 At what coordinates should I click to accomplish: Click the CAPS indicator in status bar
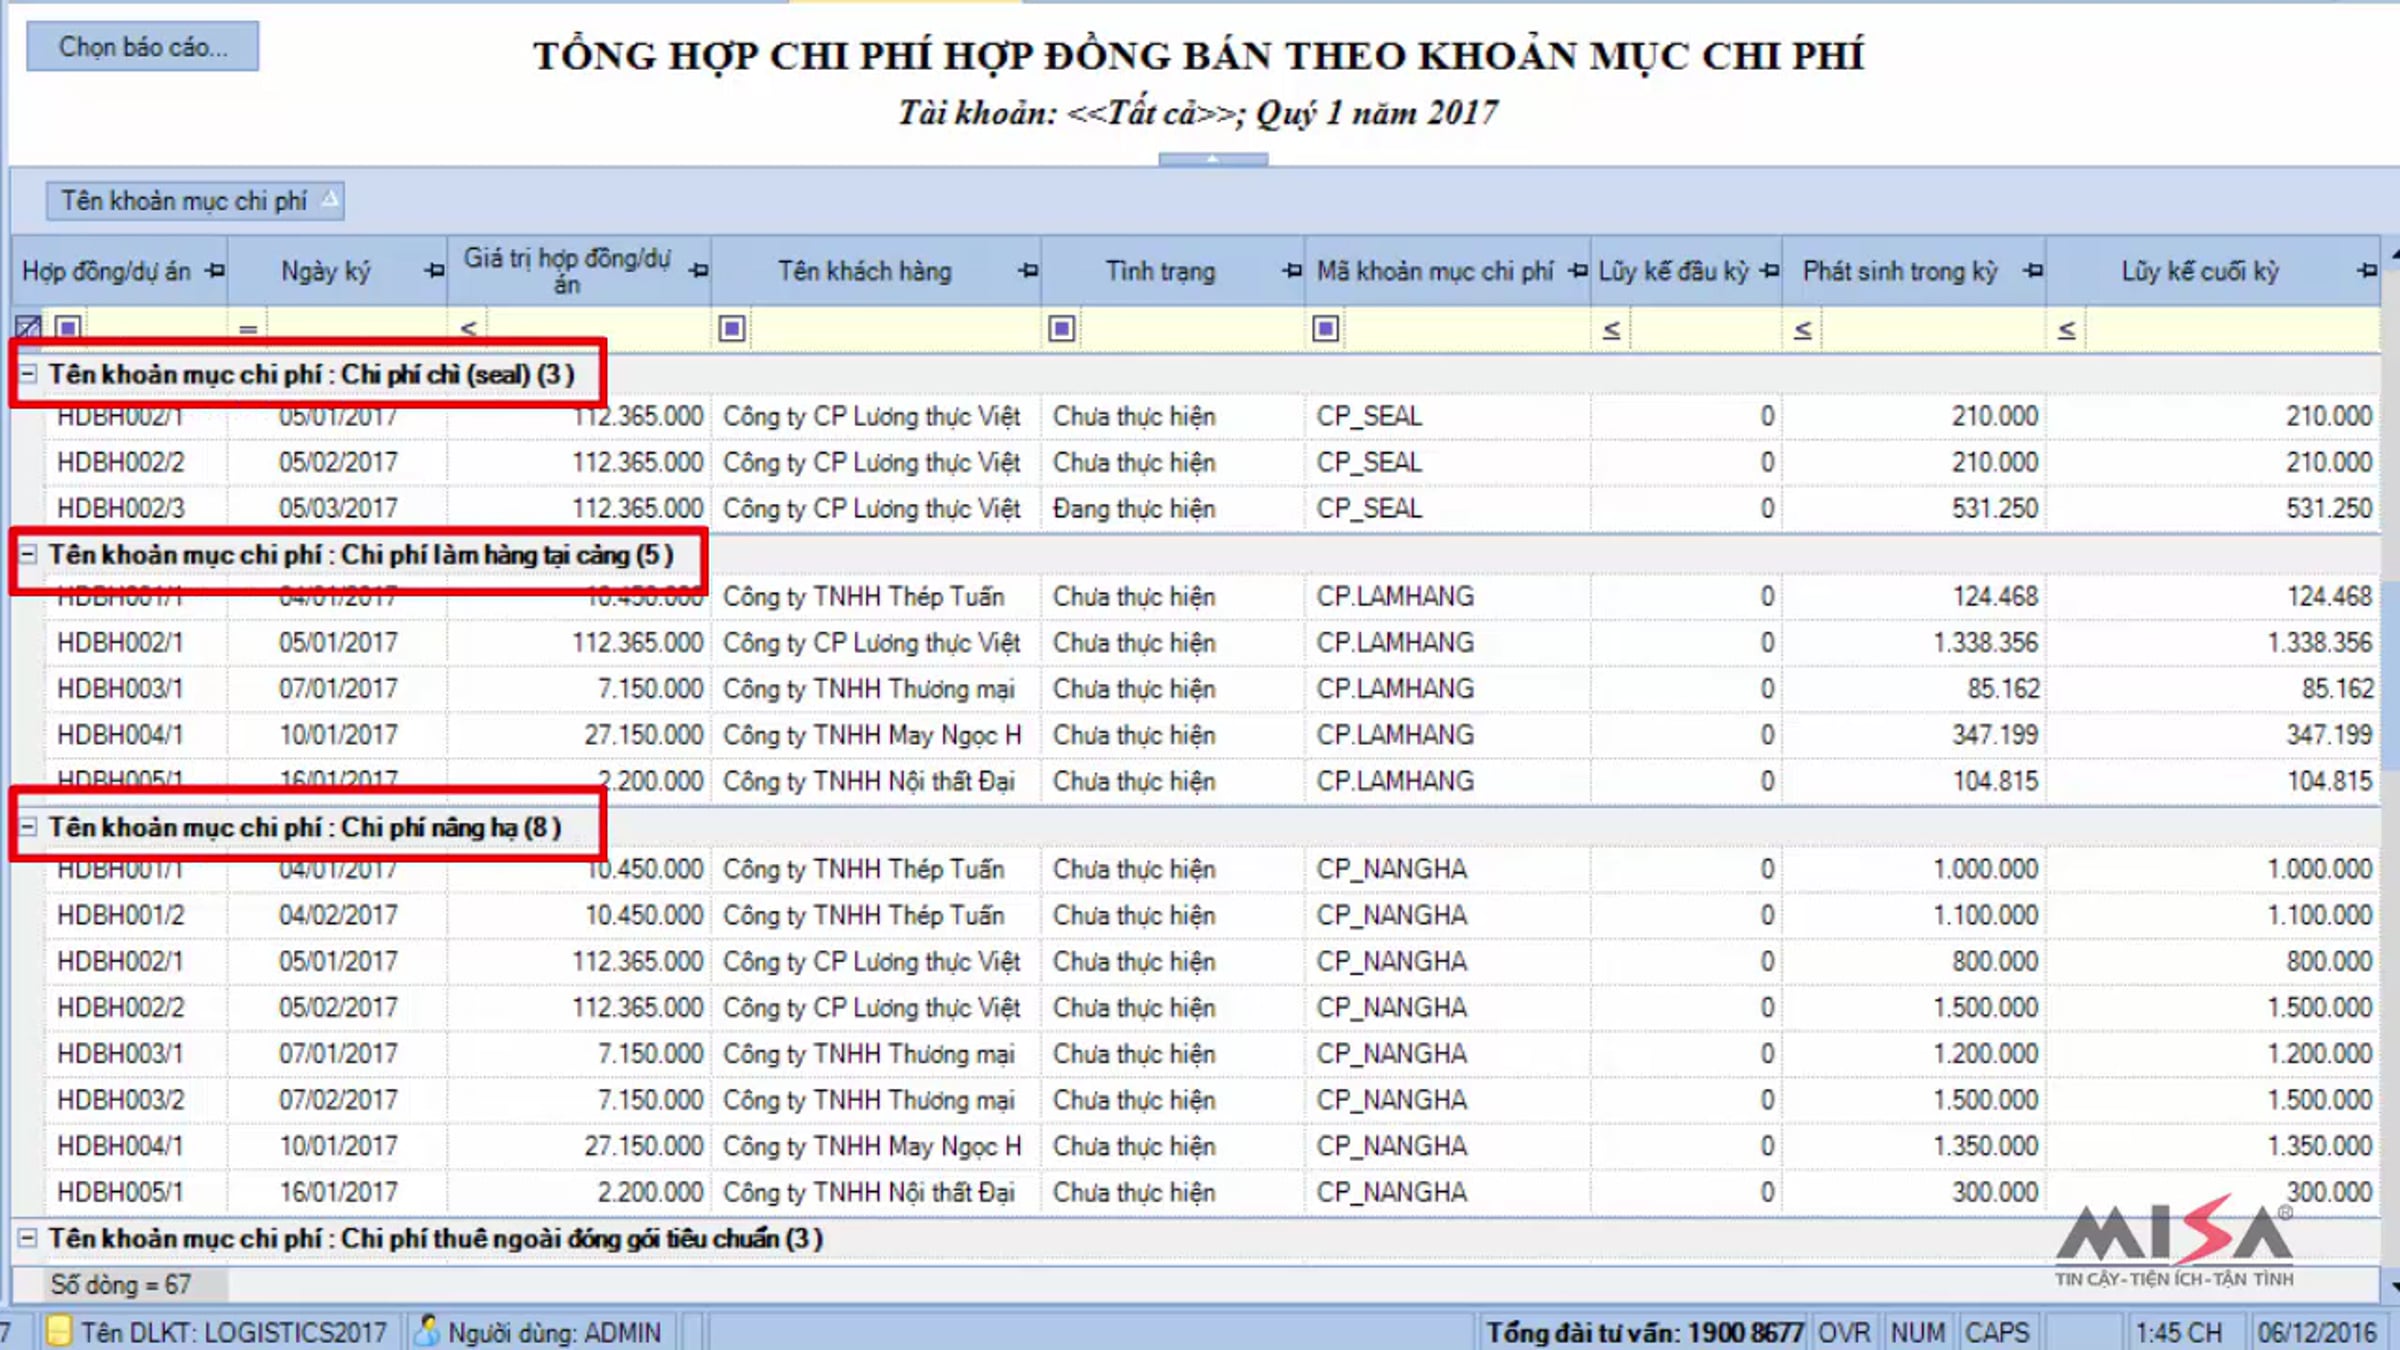(x=1997, y=1333)
